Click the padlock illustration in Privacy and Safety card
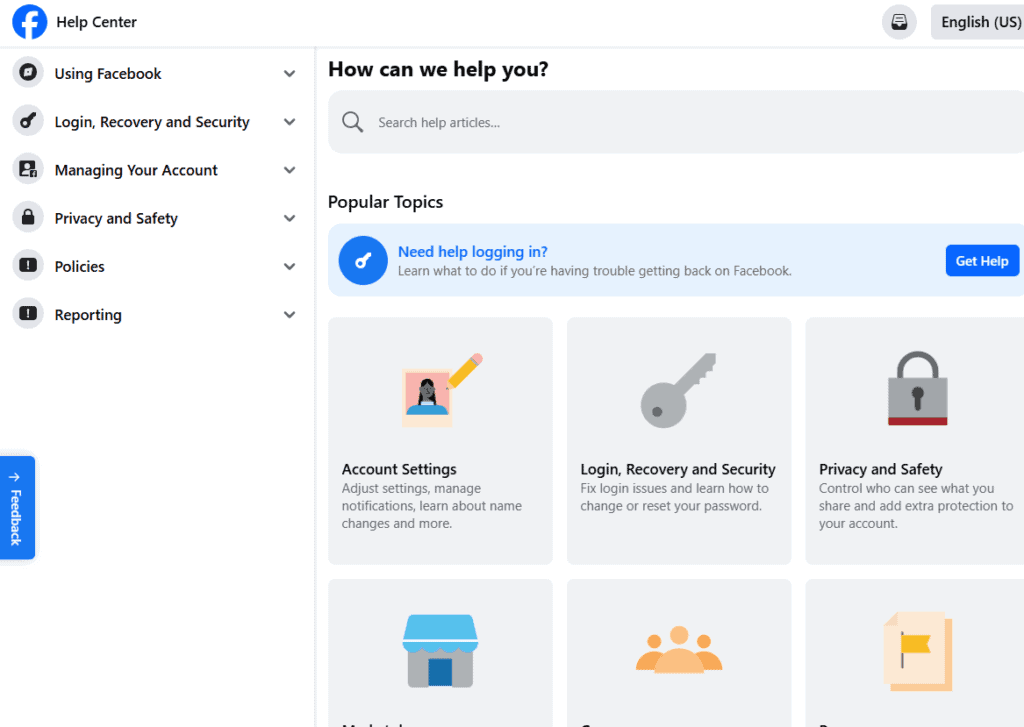 [x=918, y=389]
